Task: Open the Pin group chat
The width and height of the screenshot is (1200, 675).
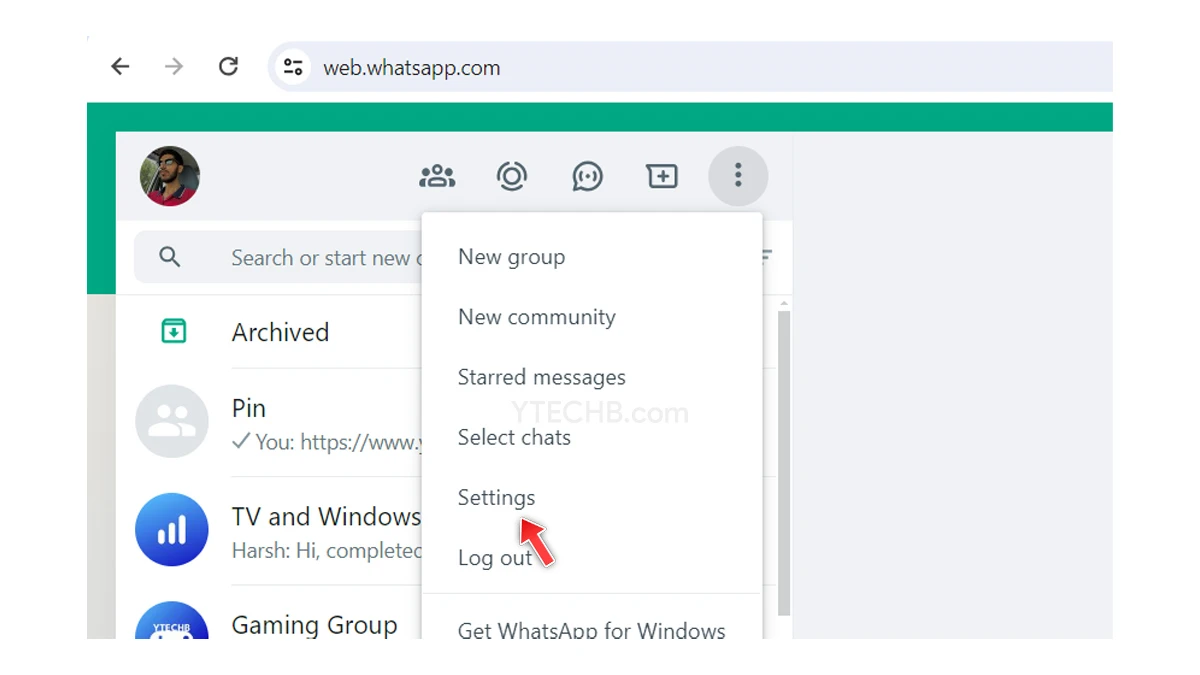Action: click(269, 422)
